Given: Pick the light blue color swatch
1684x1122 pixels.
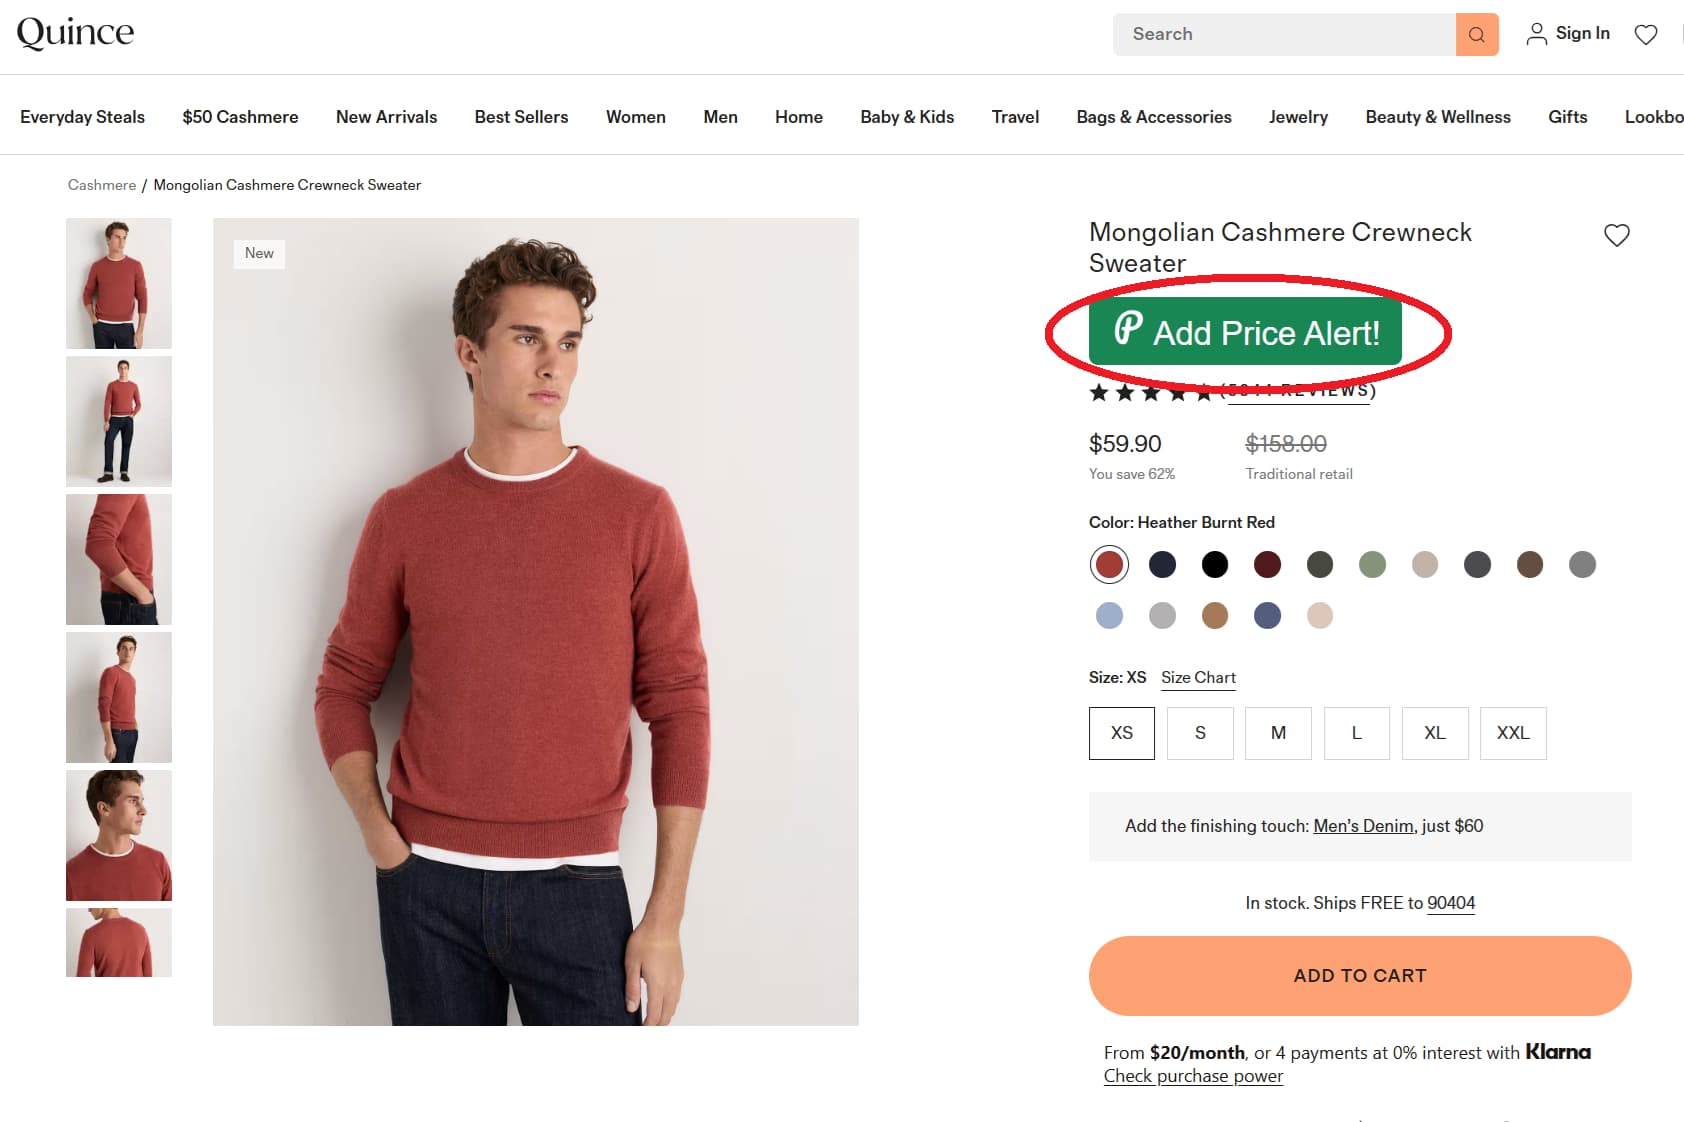Looking at the screenshot, I should pyautogui.click(x=1110, y=615).
